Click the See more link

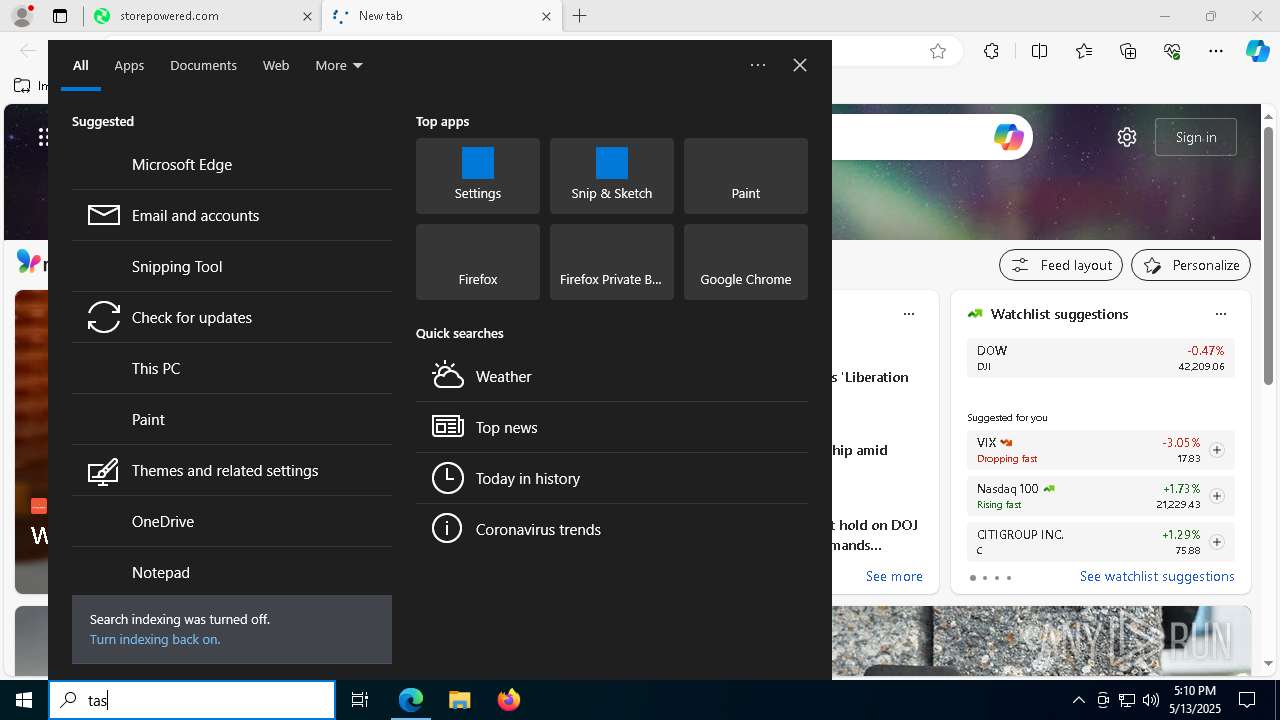(x=894, y=576)
